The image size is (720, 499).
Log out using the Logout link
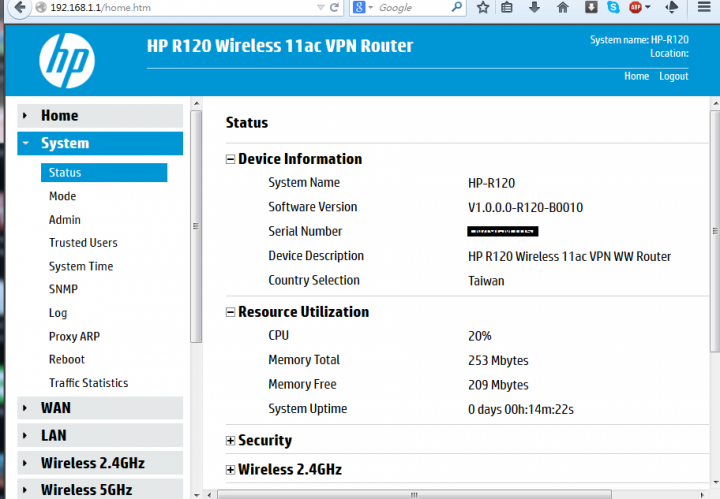674,76
